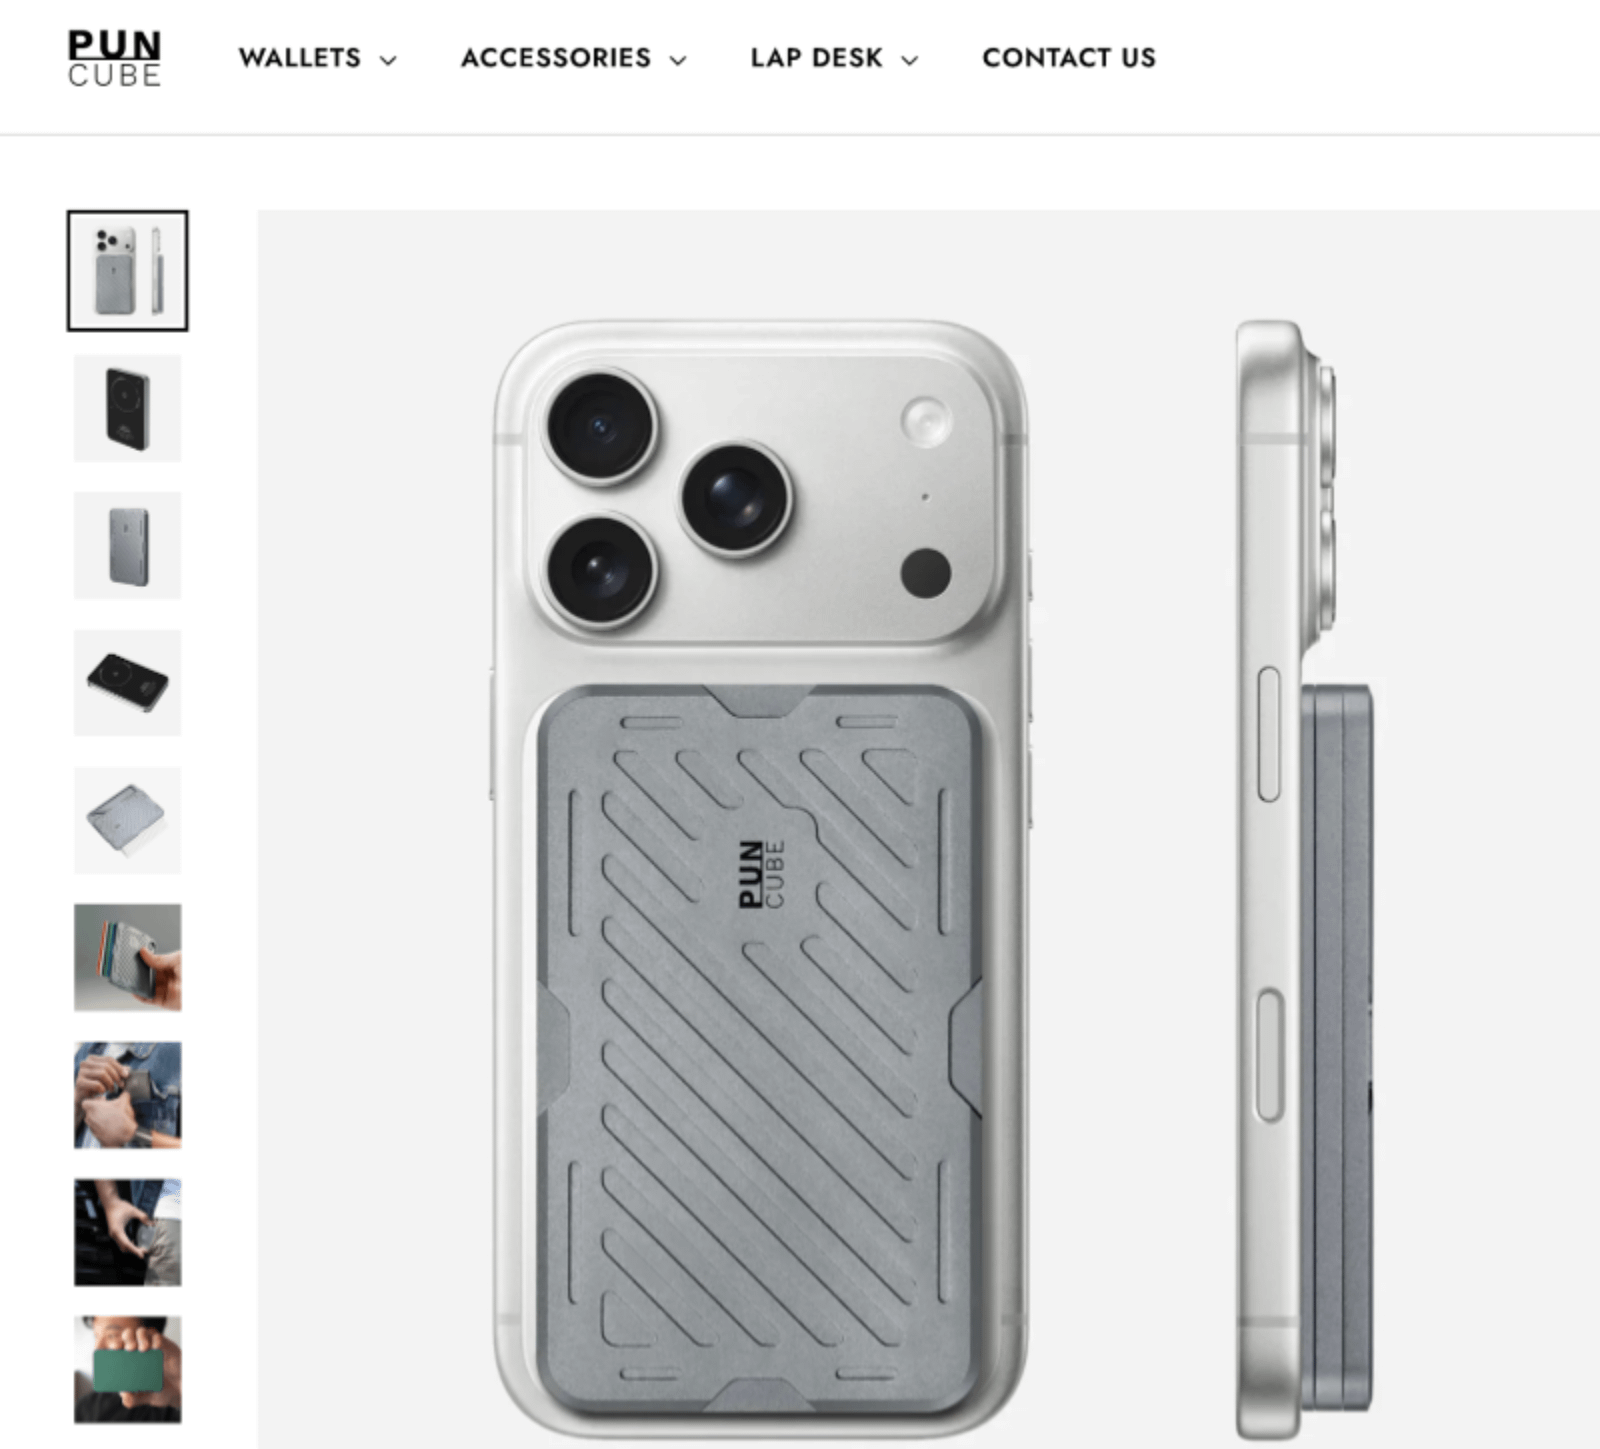Select the thumbnail of hand holding cards
1600x1449 pixels.
tap(128, 958)
